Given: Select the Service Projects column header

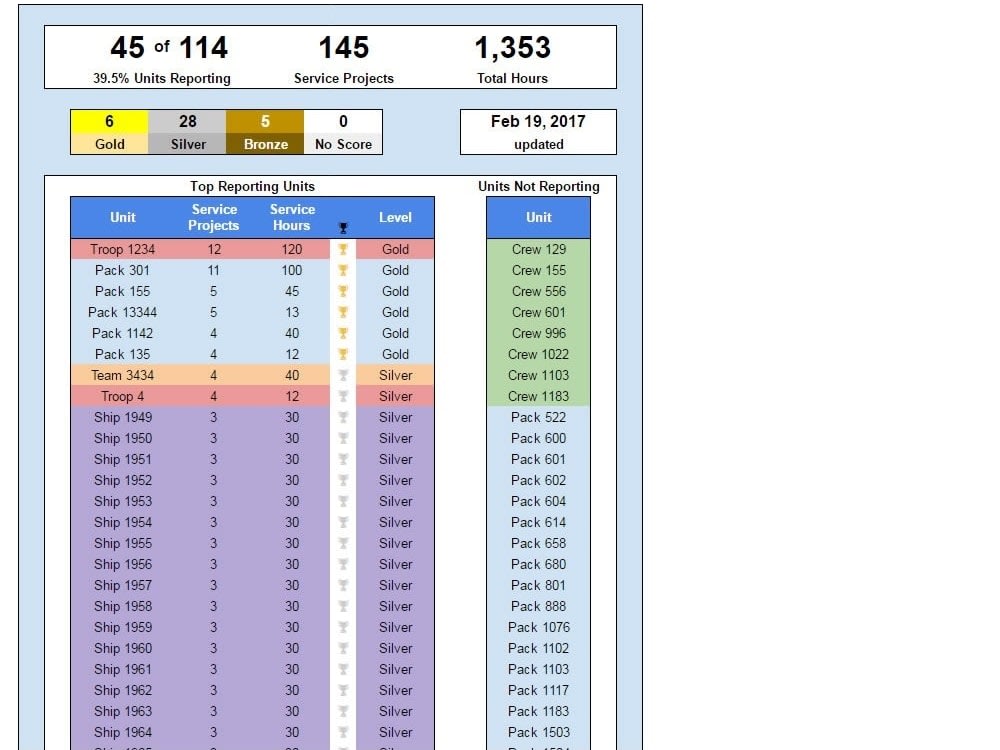Looking at the screenshot, I should point(213,217).
